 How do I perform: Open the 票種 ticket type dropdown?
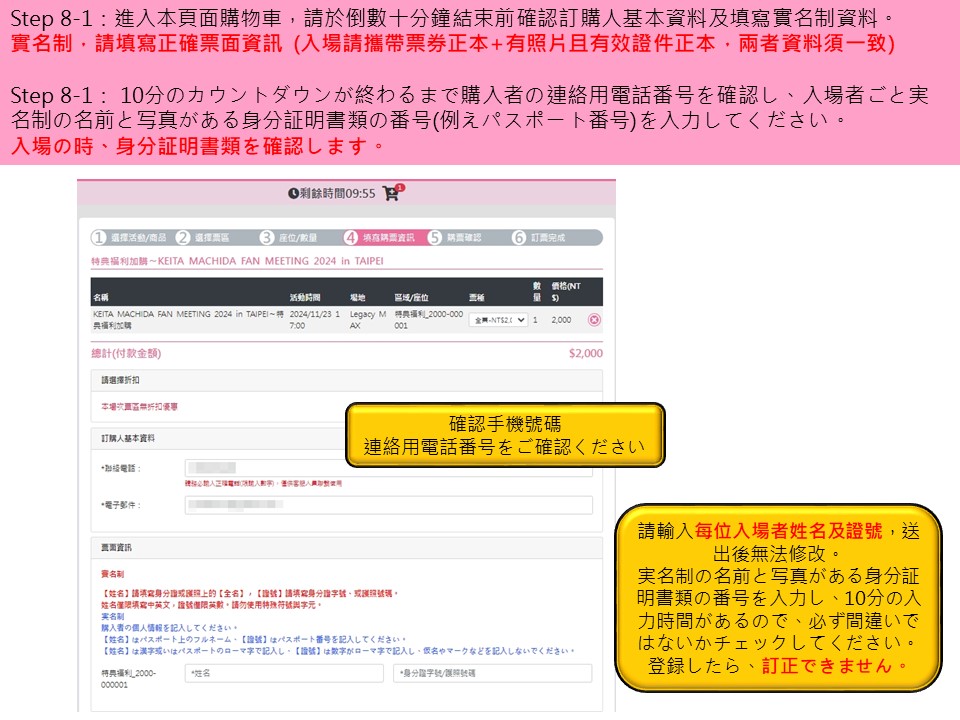click(497, 320)
